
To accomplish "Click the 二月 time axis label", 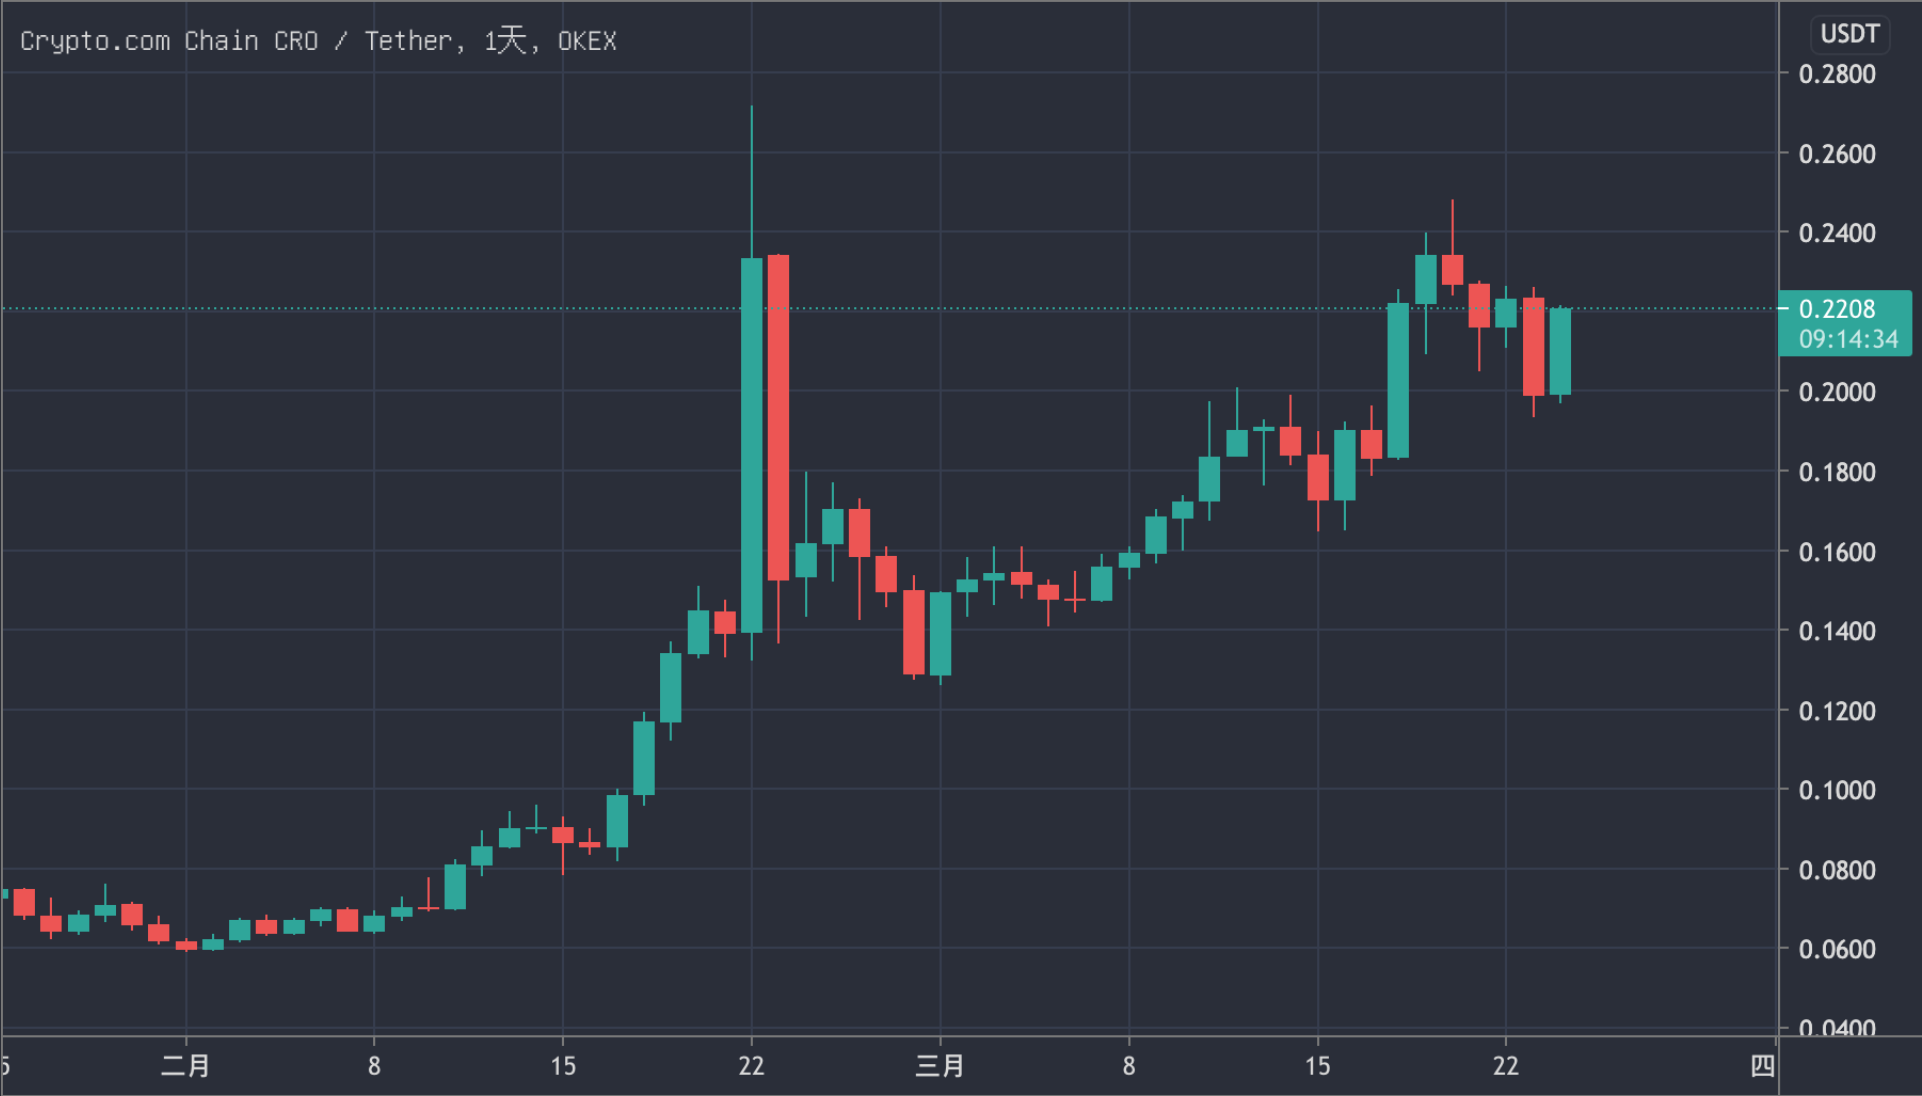I will tap(186, 1066).
